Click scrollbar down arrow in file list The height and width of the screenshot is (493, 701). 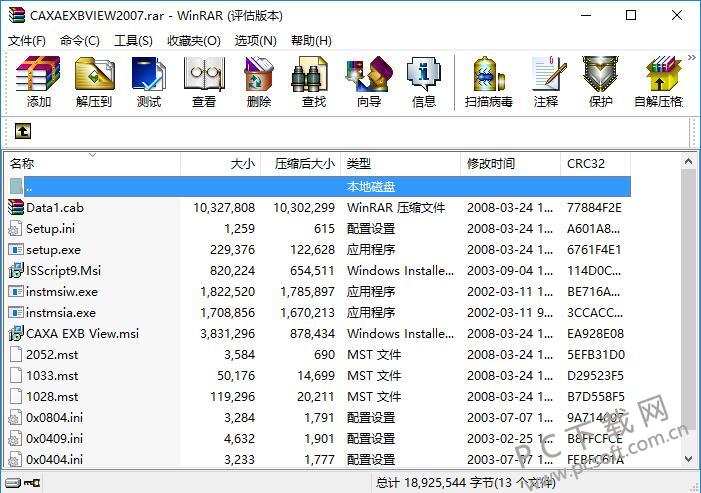[x=688, y=459]
